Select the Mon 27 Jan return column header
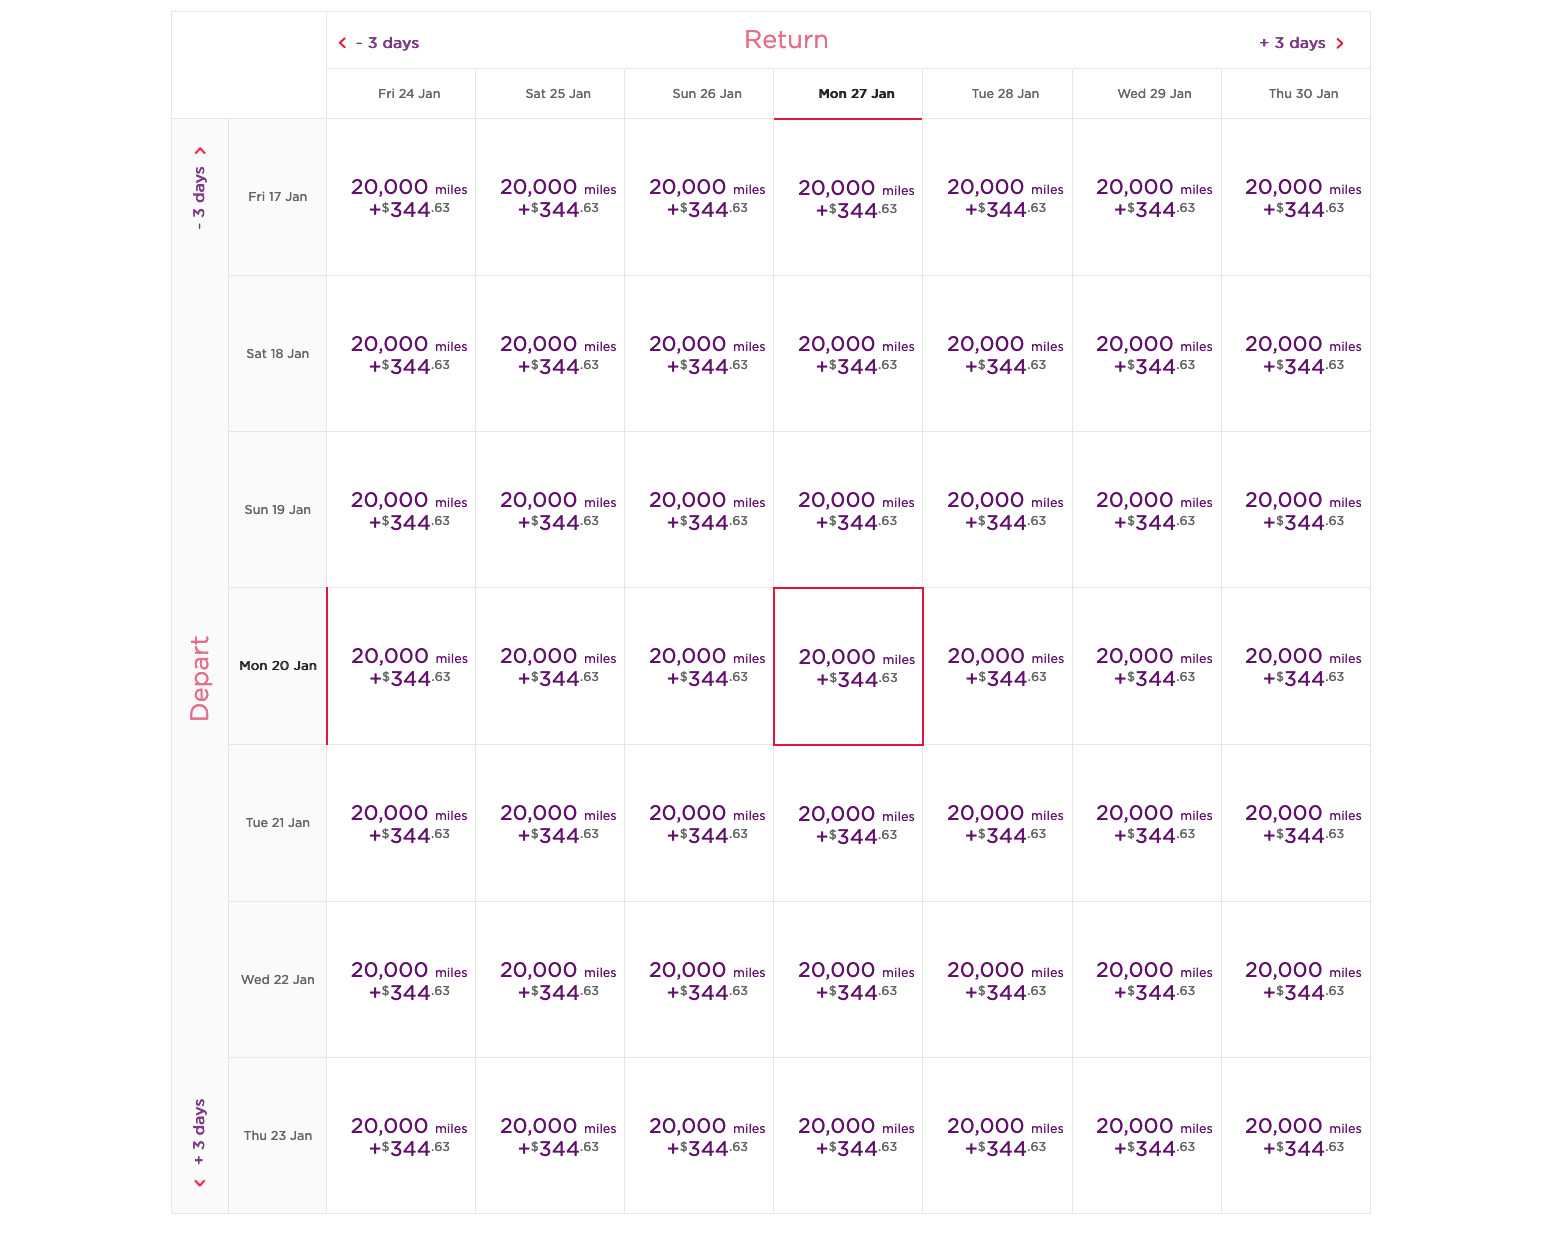Screen dimensions: 1541x1233 coord(848,94)
